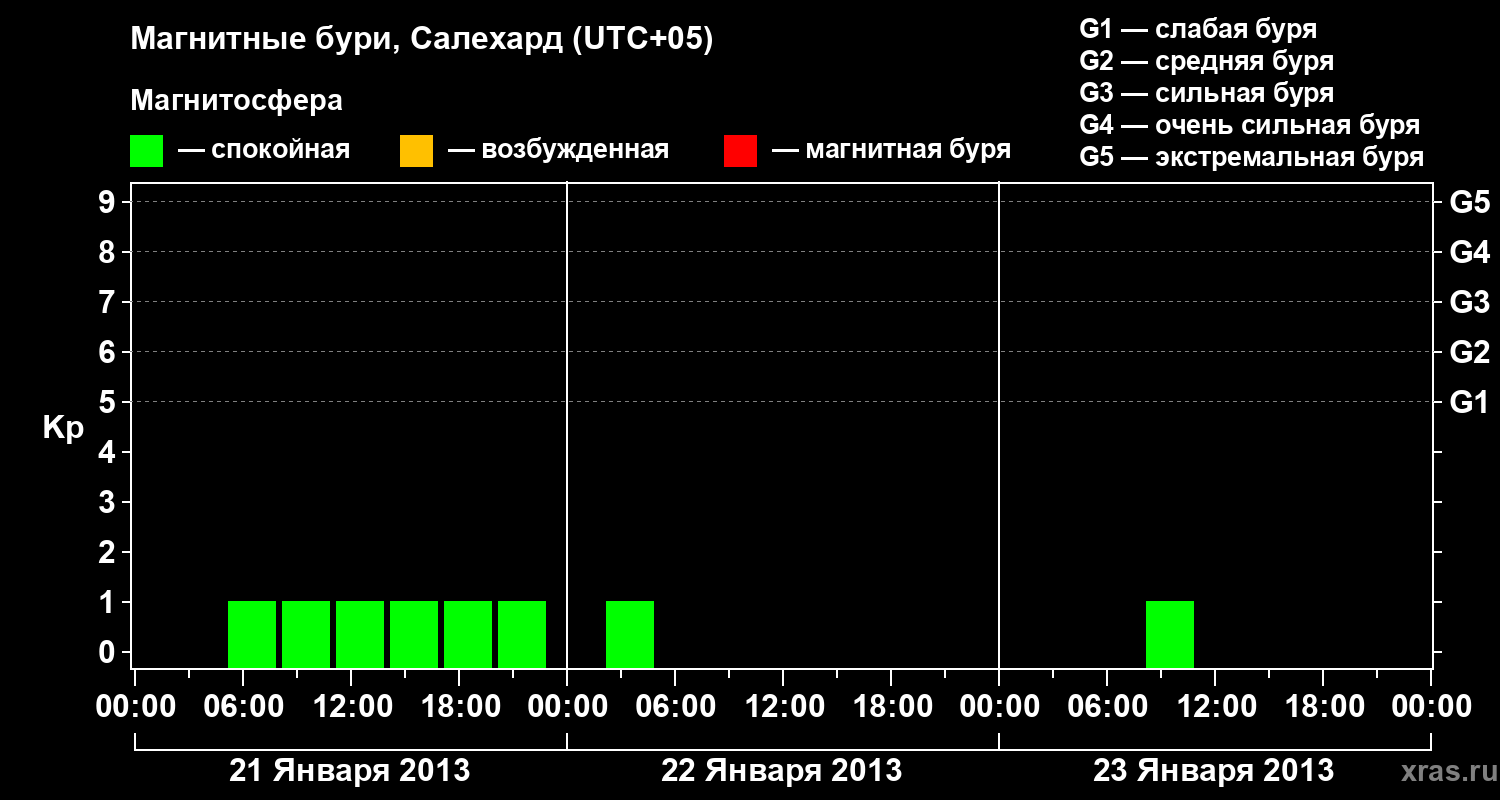This screenshot has width=1500, height=800.
Task: Click the latest green bar on 21 Января
Action: pyautogui.click(x=522, y=634)
